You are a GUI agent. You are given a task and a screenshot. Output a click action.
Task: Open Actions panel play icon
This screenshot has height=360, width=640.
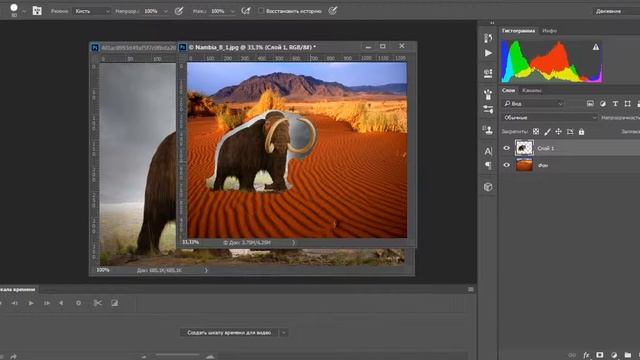(x=488, y=53)
